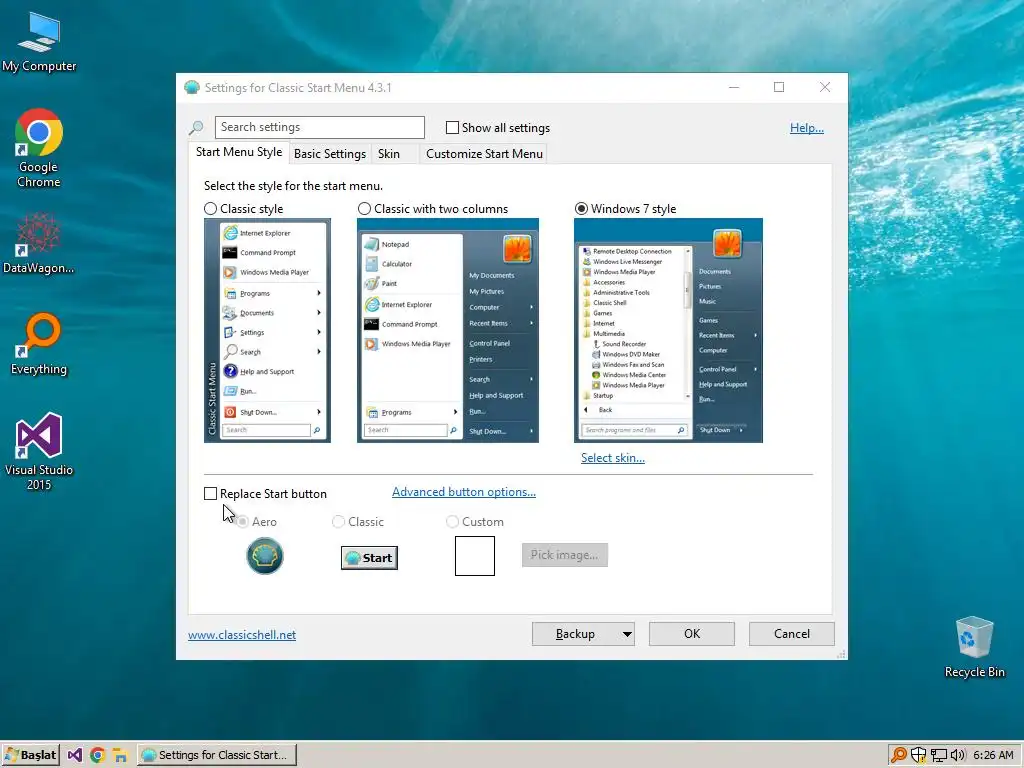Switch to the Skin tab
The width and height of the screenshot is (1024, 768).
(389, 154)
